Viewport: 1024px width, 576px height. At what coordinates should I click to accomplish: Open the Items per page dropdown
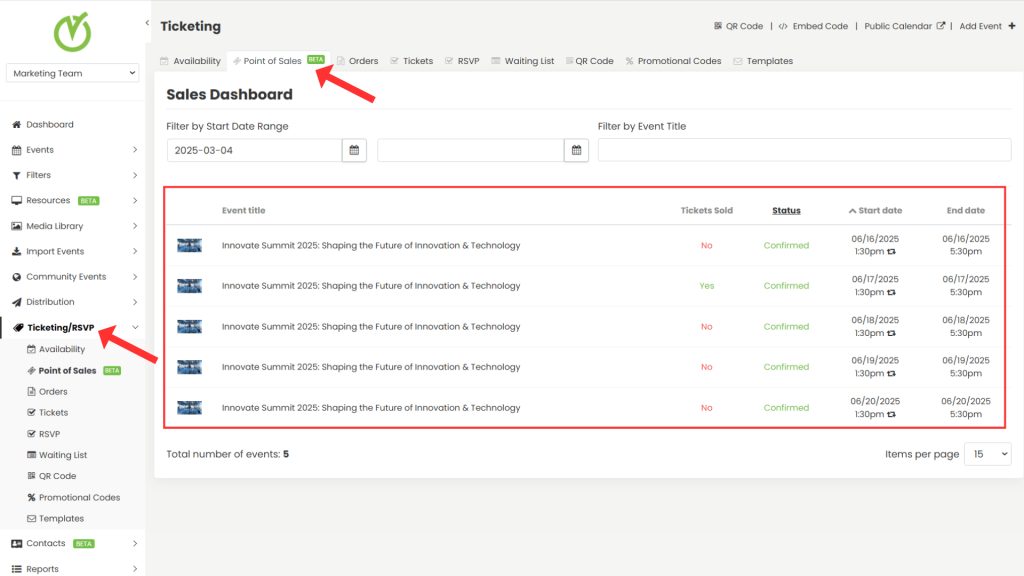click(987, 453)
